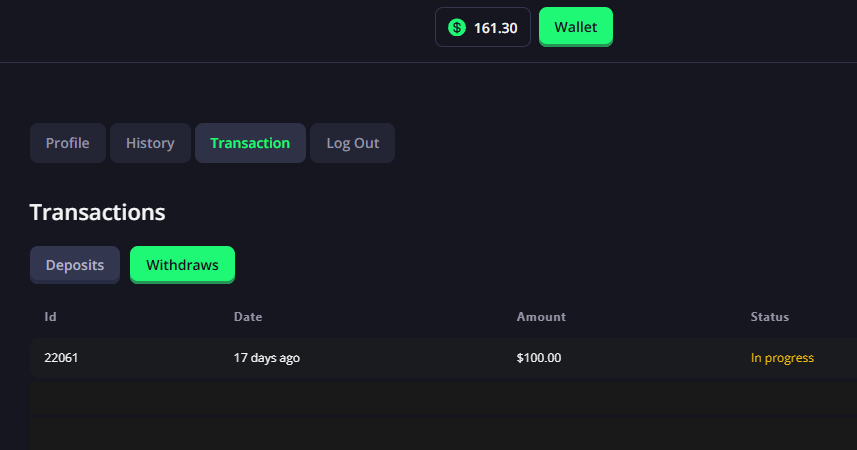Click the Date column header

[x=248, y=317]
